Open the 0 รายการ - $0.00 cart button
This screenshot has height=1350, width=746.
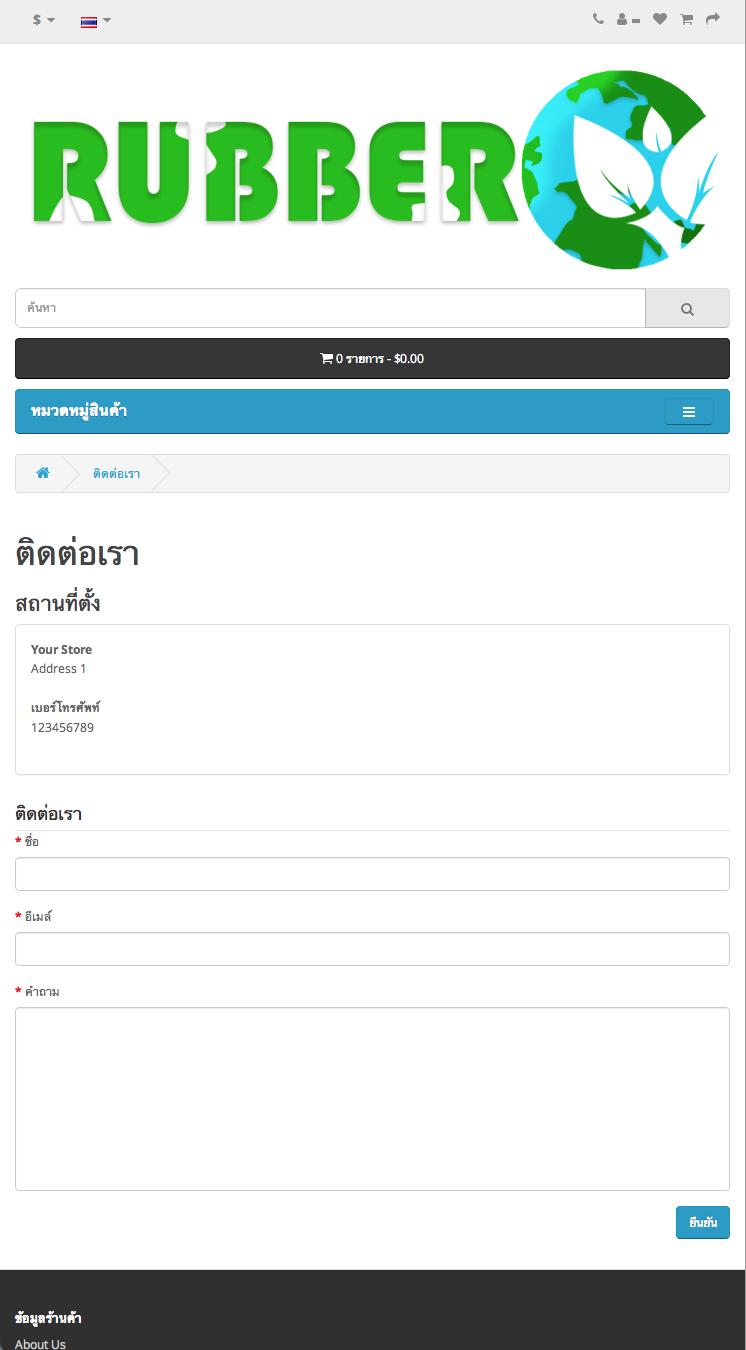coord(372,358)
